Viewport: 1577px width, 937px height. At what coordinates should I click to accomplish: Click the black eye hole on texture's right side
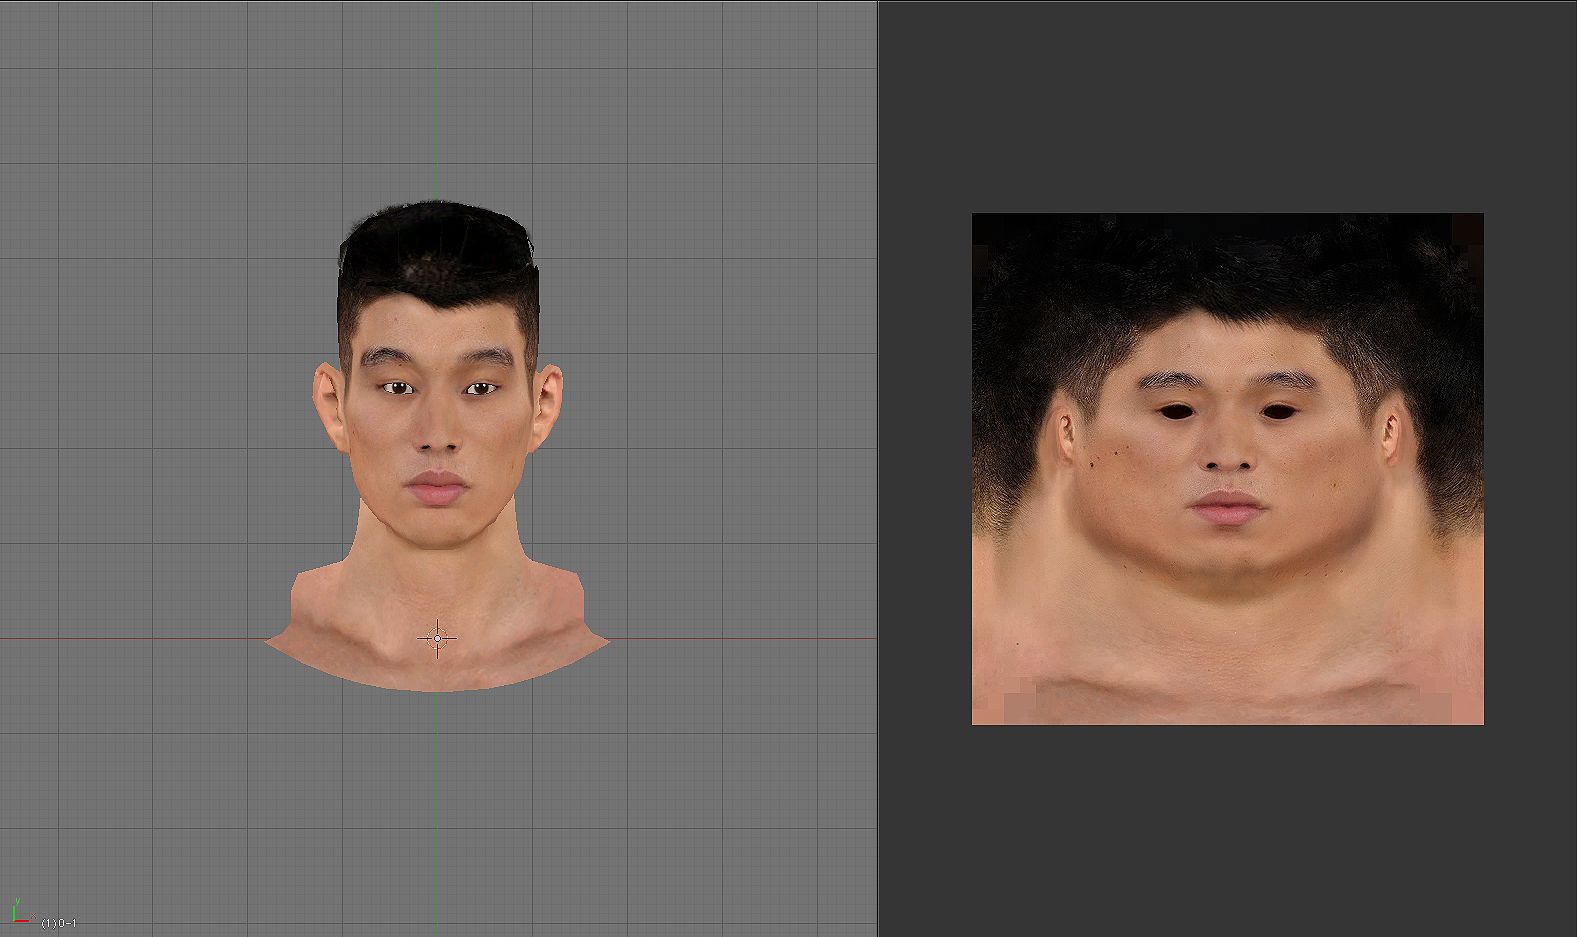[1279, 410]
